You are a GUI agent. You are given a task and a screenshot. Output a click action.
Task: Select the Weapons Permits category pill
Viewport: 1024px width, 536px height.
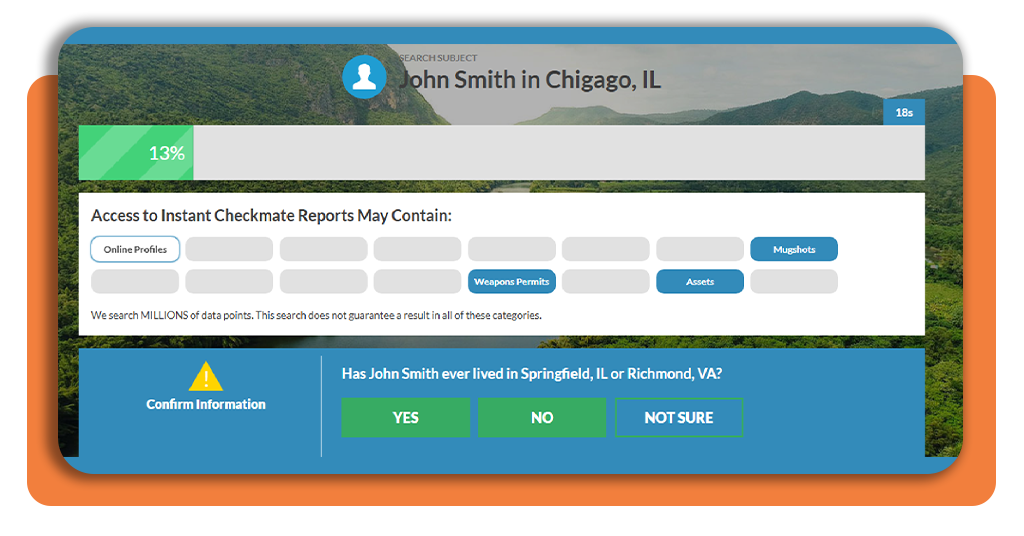click(511, 281)
